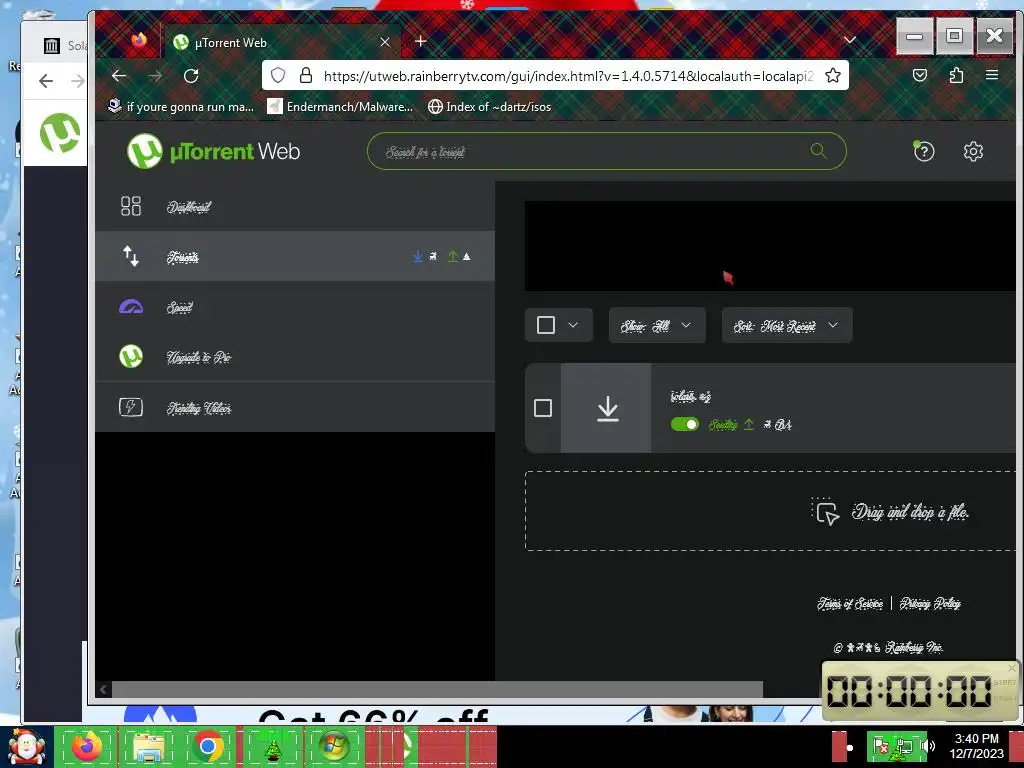Click the Dashboard grid icon
1024x768 pixels.
(x=131, y=206)
